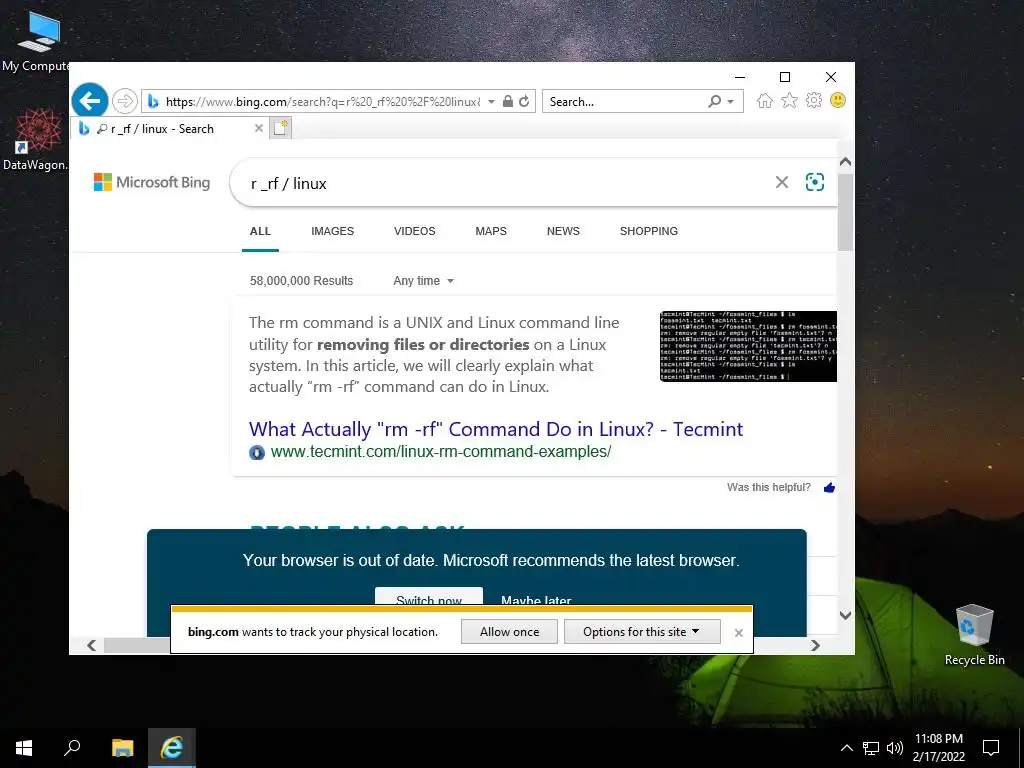
Task: Click the Internet Explorer taskbar icon
Action: pos(172,748)
